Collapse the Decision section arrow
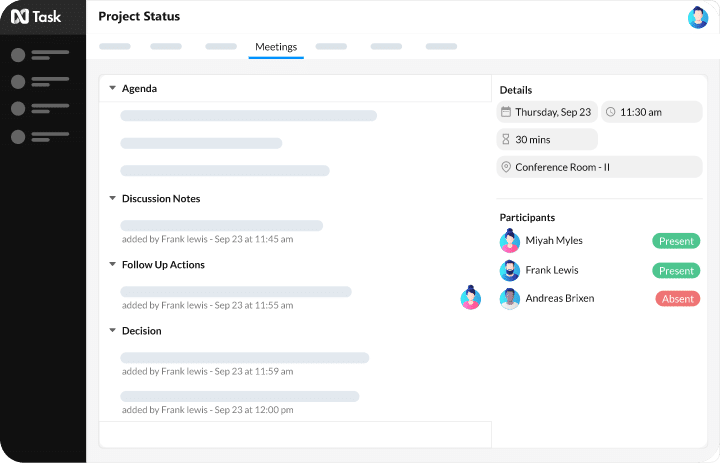The height and width of the screenshot is (463, 720). pos(113,331)
